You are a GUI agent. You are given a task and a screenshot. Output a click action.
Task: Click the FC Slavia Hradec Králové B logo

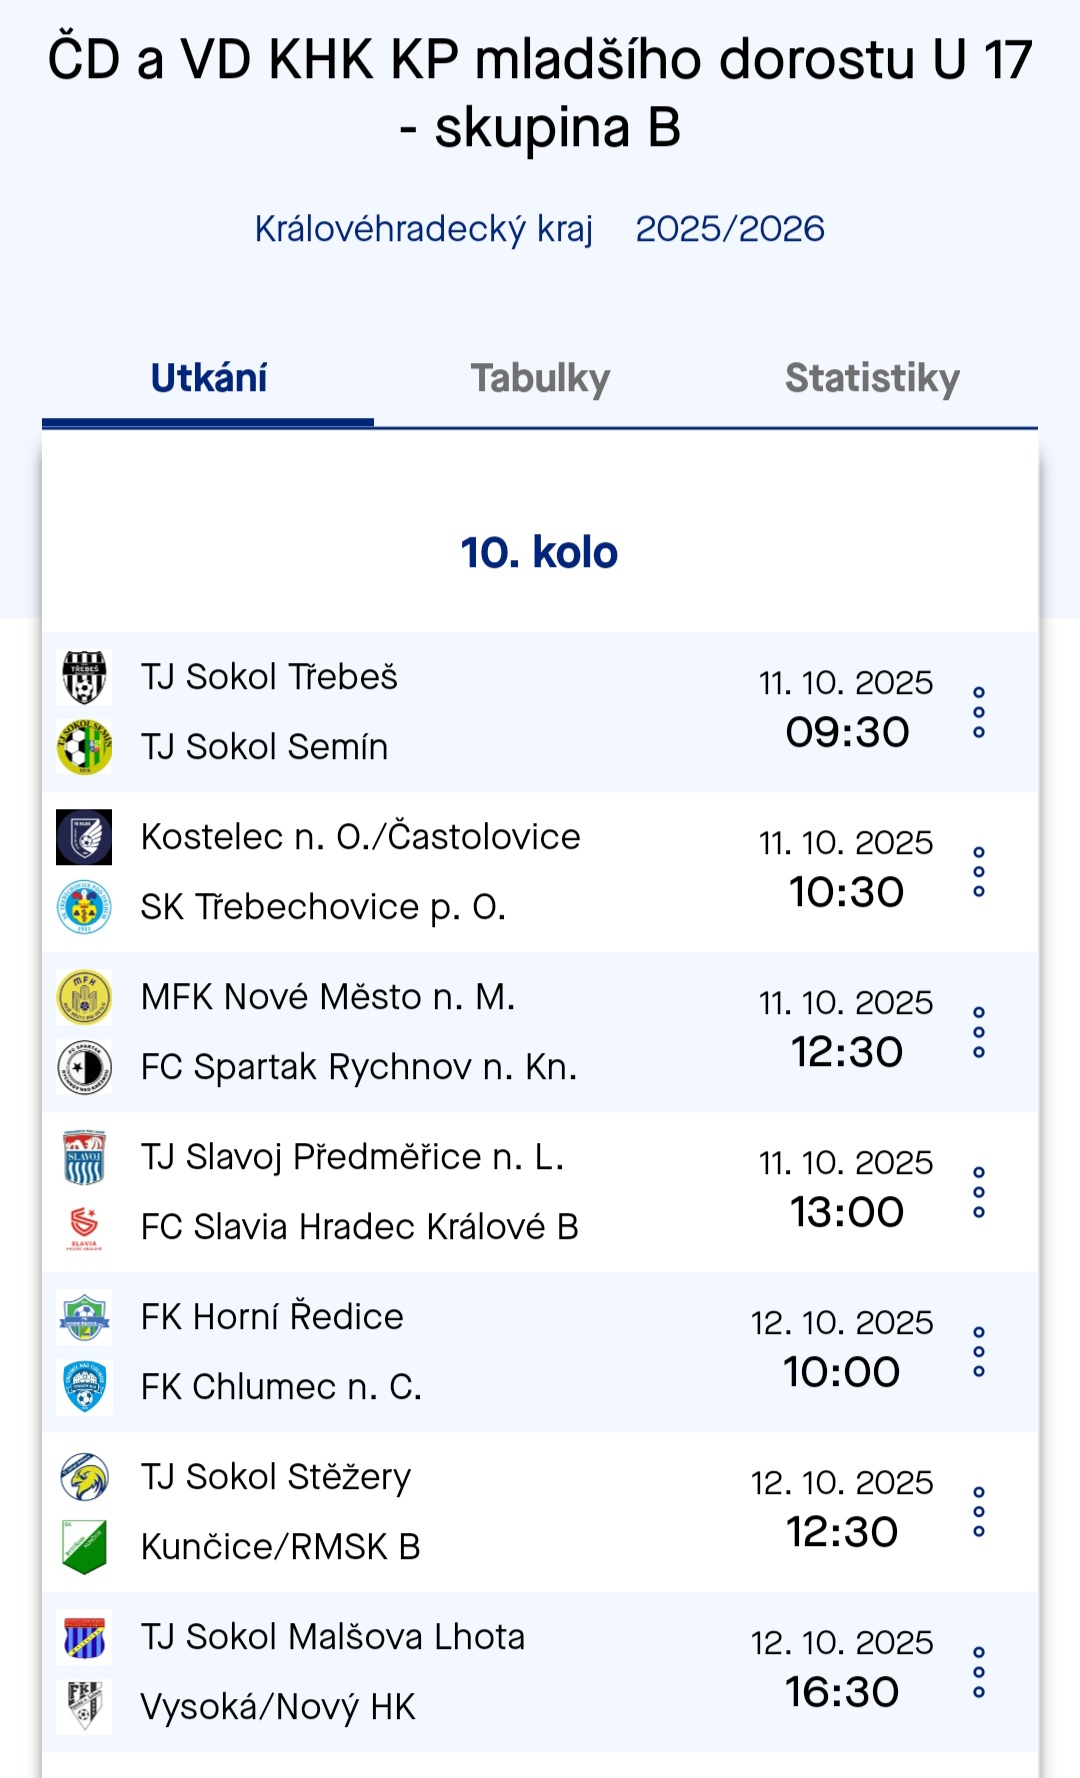tap(84, 1227)
